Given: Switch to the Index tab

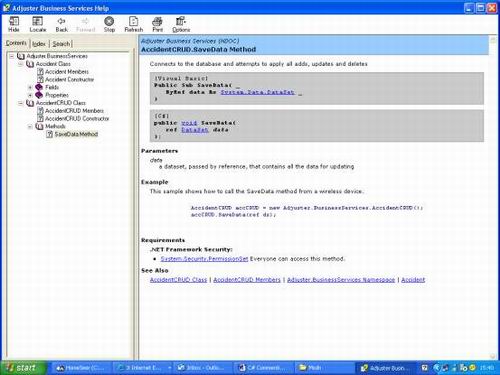Looking at the screenshot, I should tap(39, 44).
